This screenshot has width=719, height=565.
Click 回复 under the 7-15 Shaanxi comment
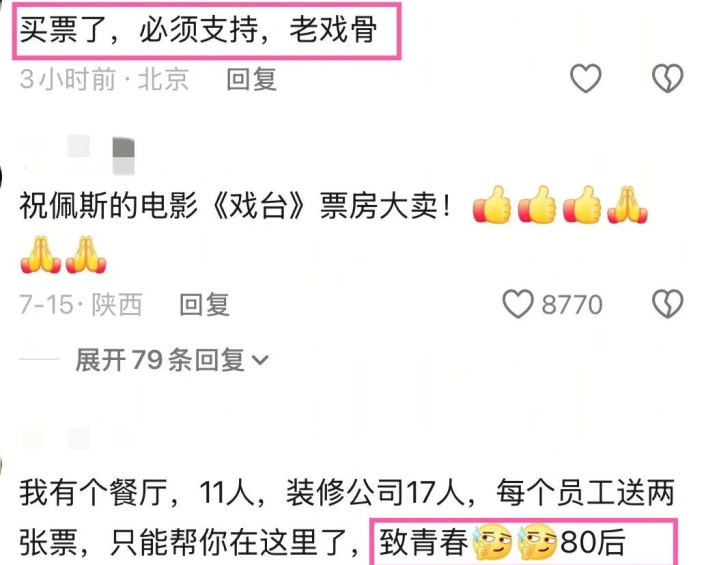[204, 305]
